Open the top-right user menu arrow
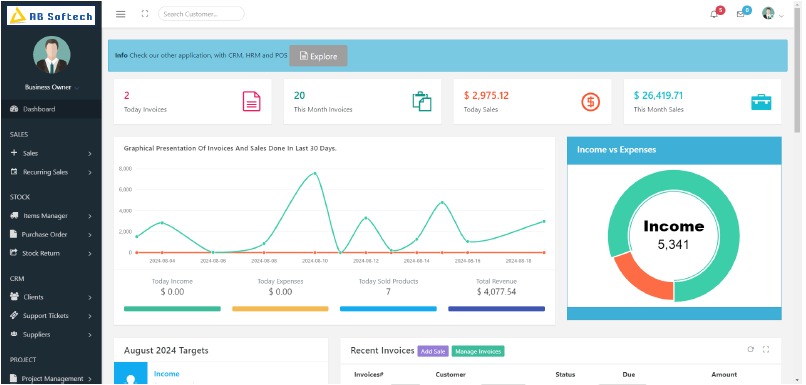806x385 pixels. click(x=781, y=16)
